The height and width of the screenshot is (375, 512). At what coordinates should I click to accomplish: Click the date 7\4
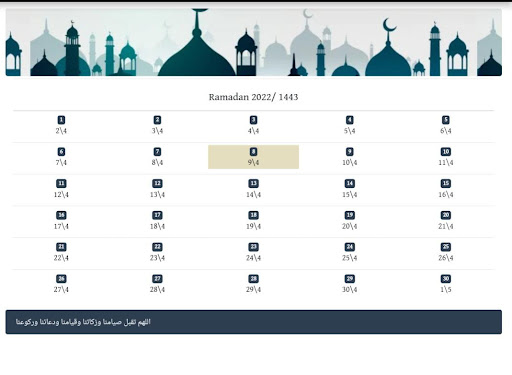61,163
